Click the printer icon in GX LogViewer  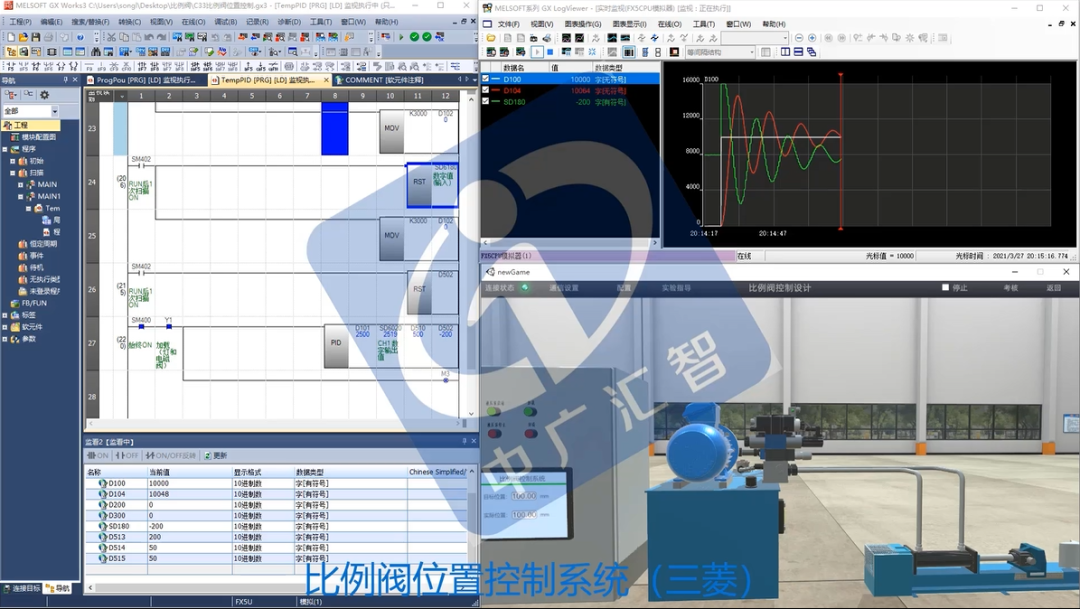[547, 38]
